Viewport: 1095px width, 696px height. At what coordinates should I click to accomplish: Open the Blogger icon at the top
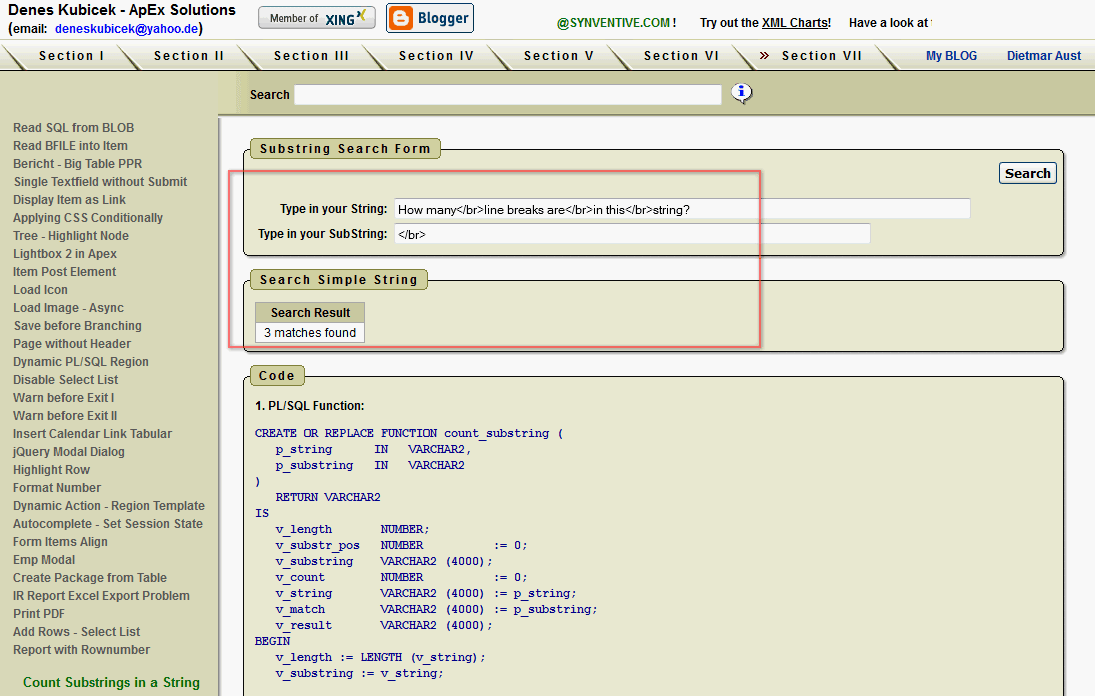(429, 18)
